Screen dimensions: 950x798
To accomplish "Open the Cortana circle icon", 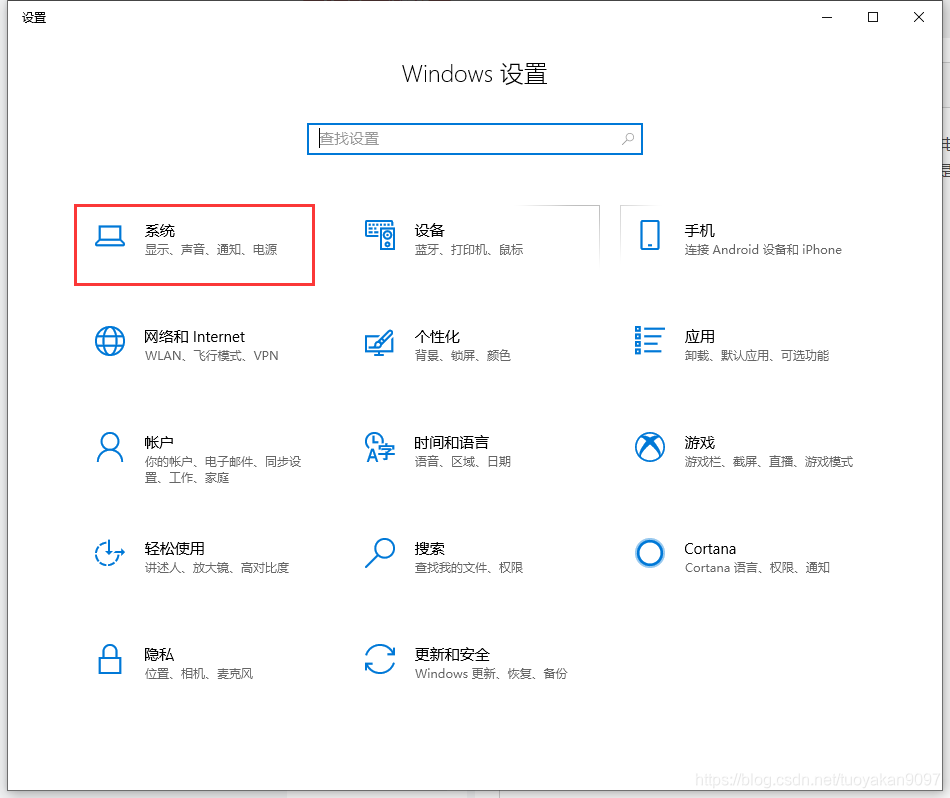I will (x=649, y=553).
